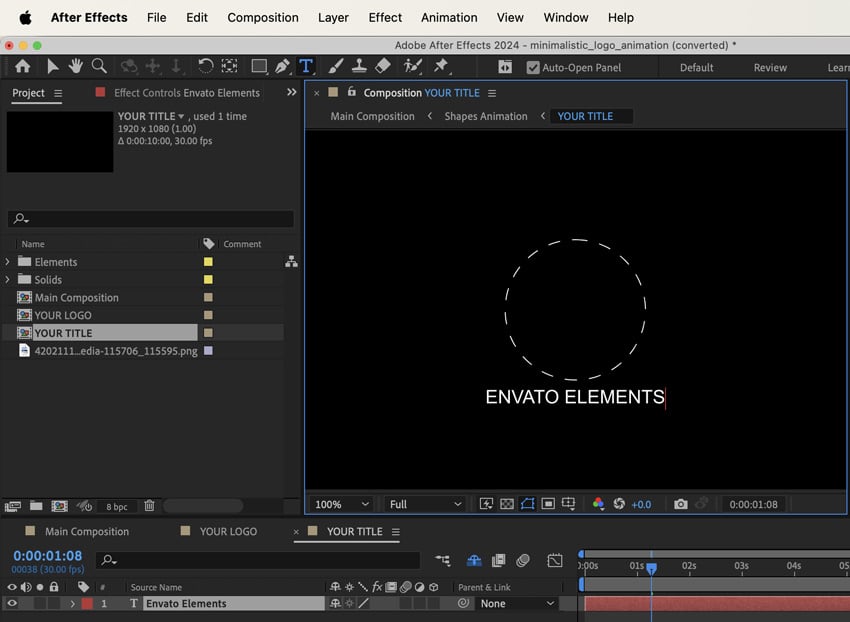Switch to the Review workspace

[x=770, y=67]
